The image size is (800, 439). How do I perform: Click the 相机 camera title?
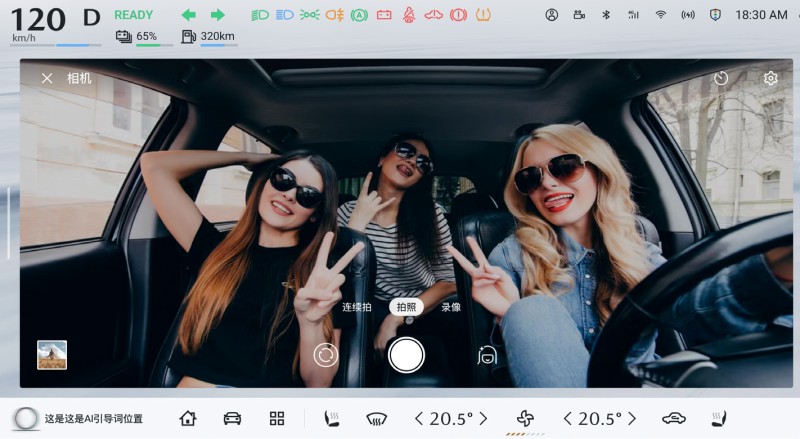click(79, 78)
